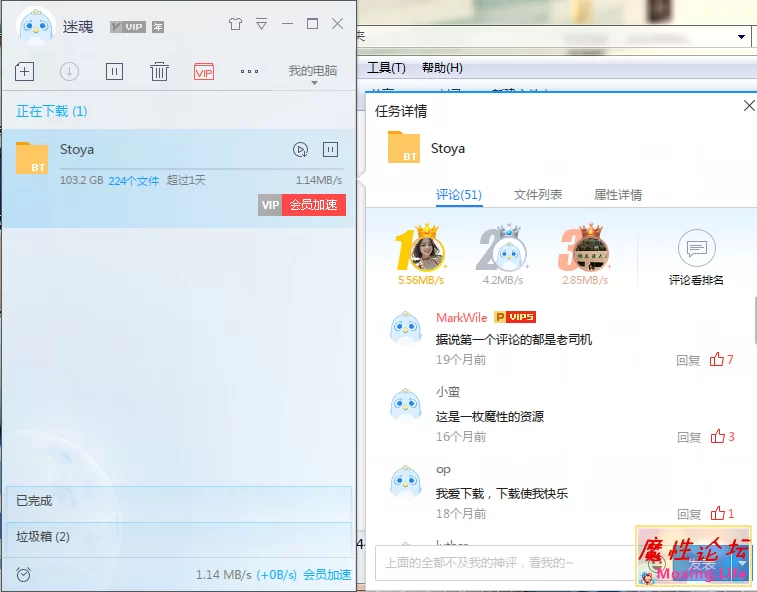Click comment text 这是一枚魔性的资源
This screenshot has width=757, height=592.
click(490, 416)
